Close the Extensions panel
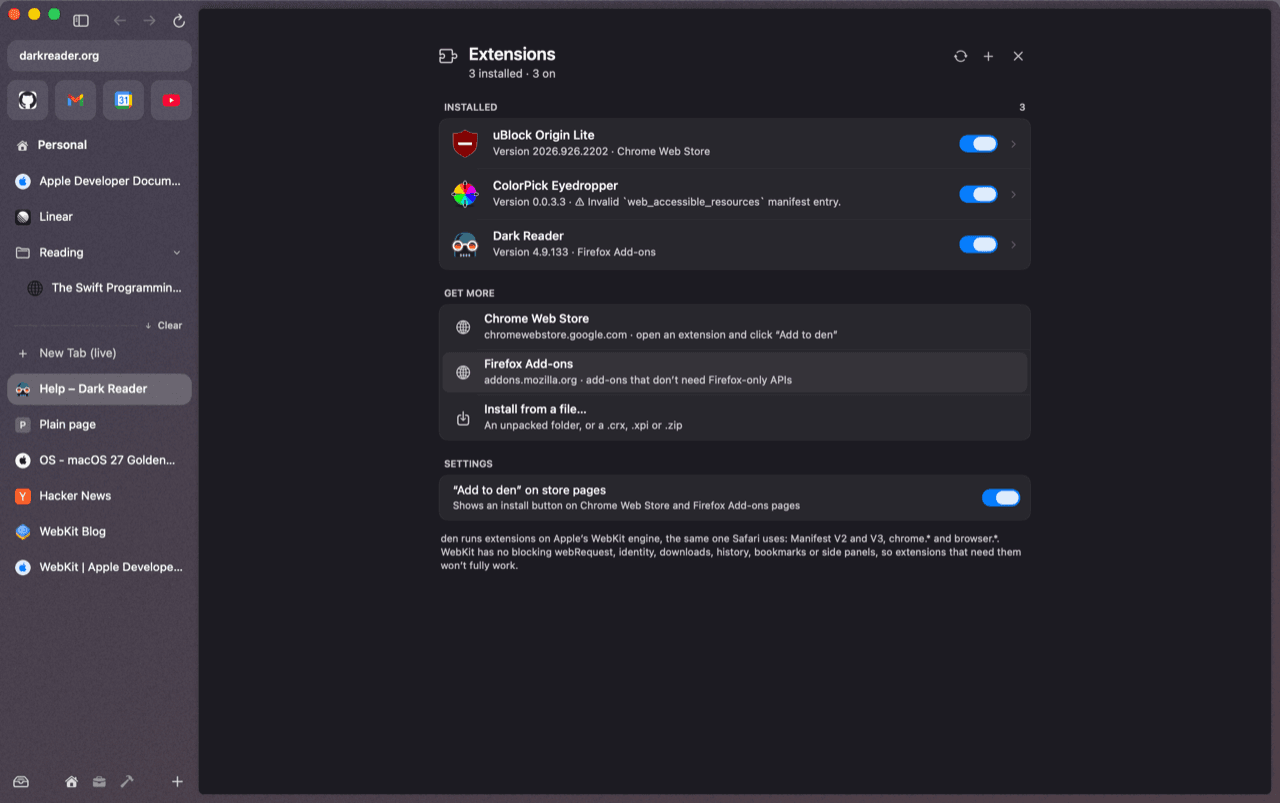Viewport: 1280px width, 803px height. point(1018,56)
